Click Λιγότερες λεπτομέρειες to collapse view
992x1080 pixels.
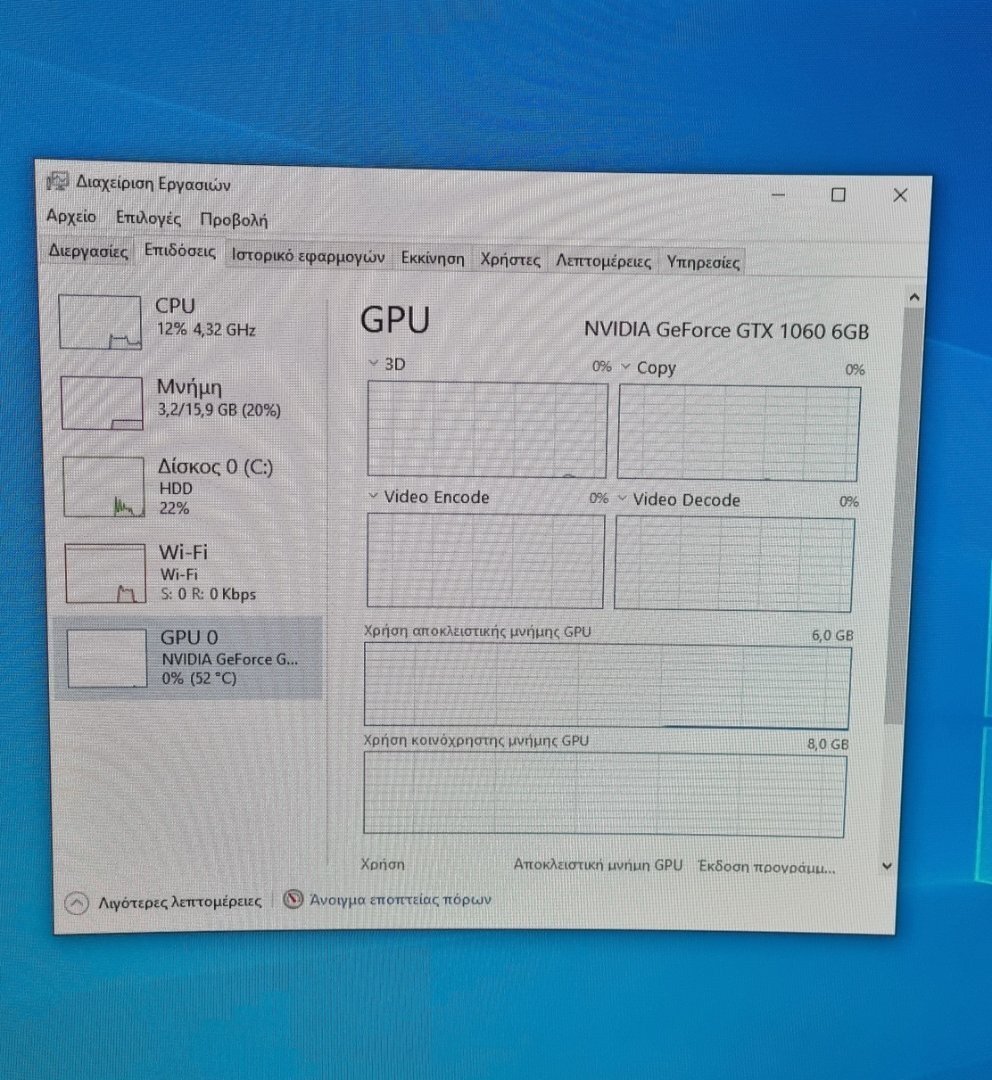click(x=180, y=901)
